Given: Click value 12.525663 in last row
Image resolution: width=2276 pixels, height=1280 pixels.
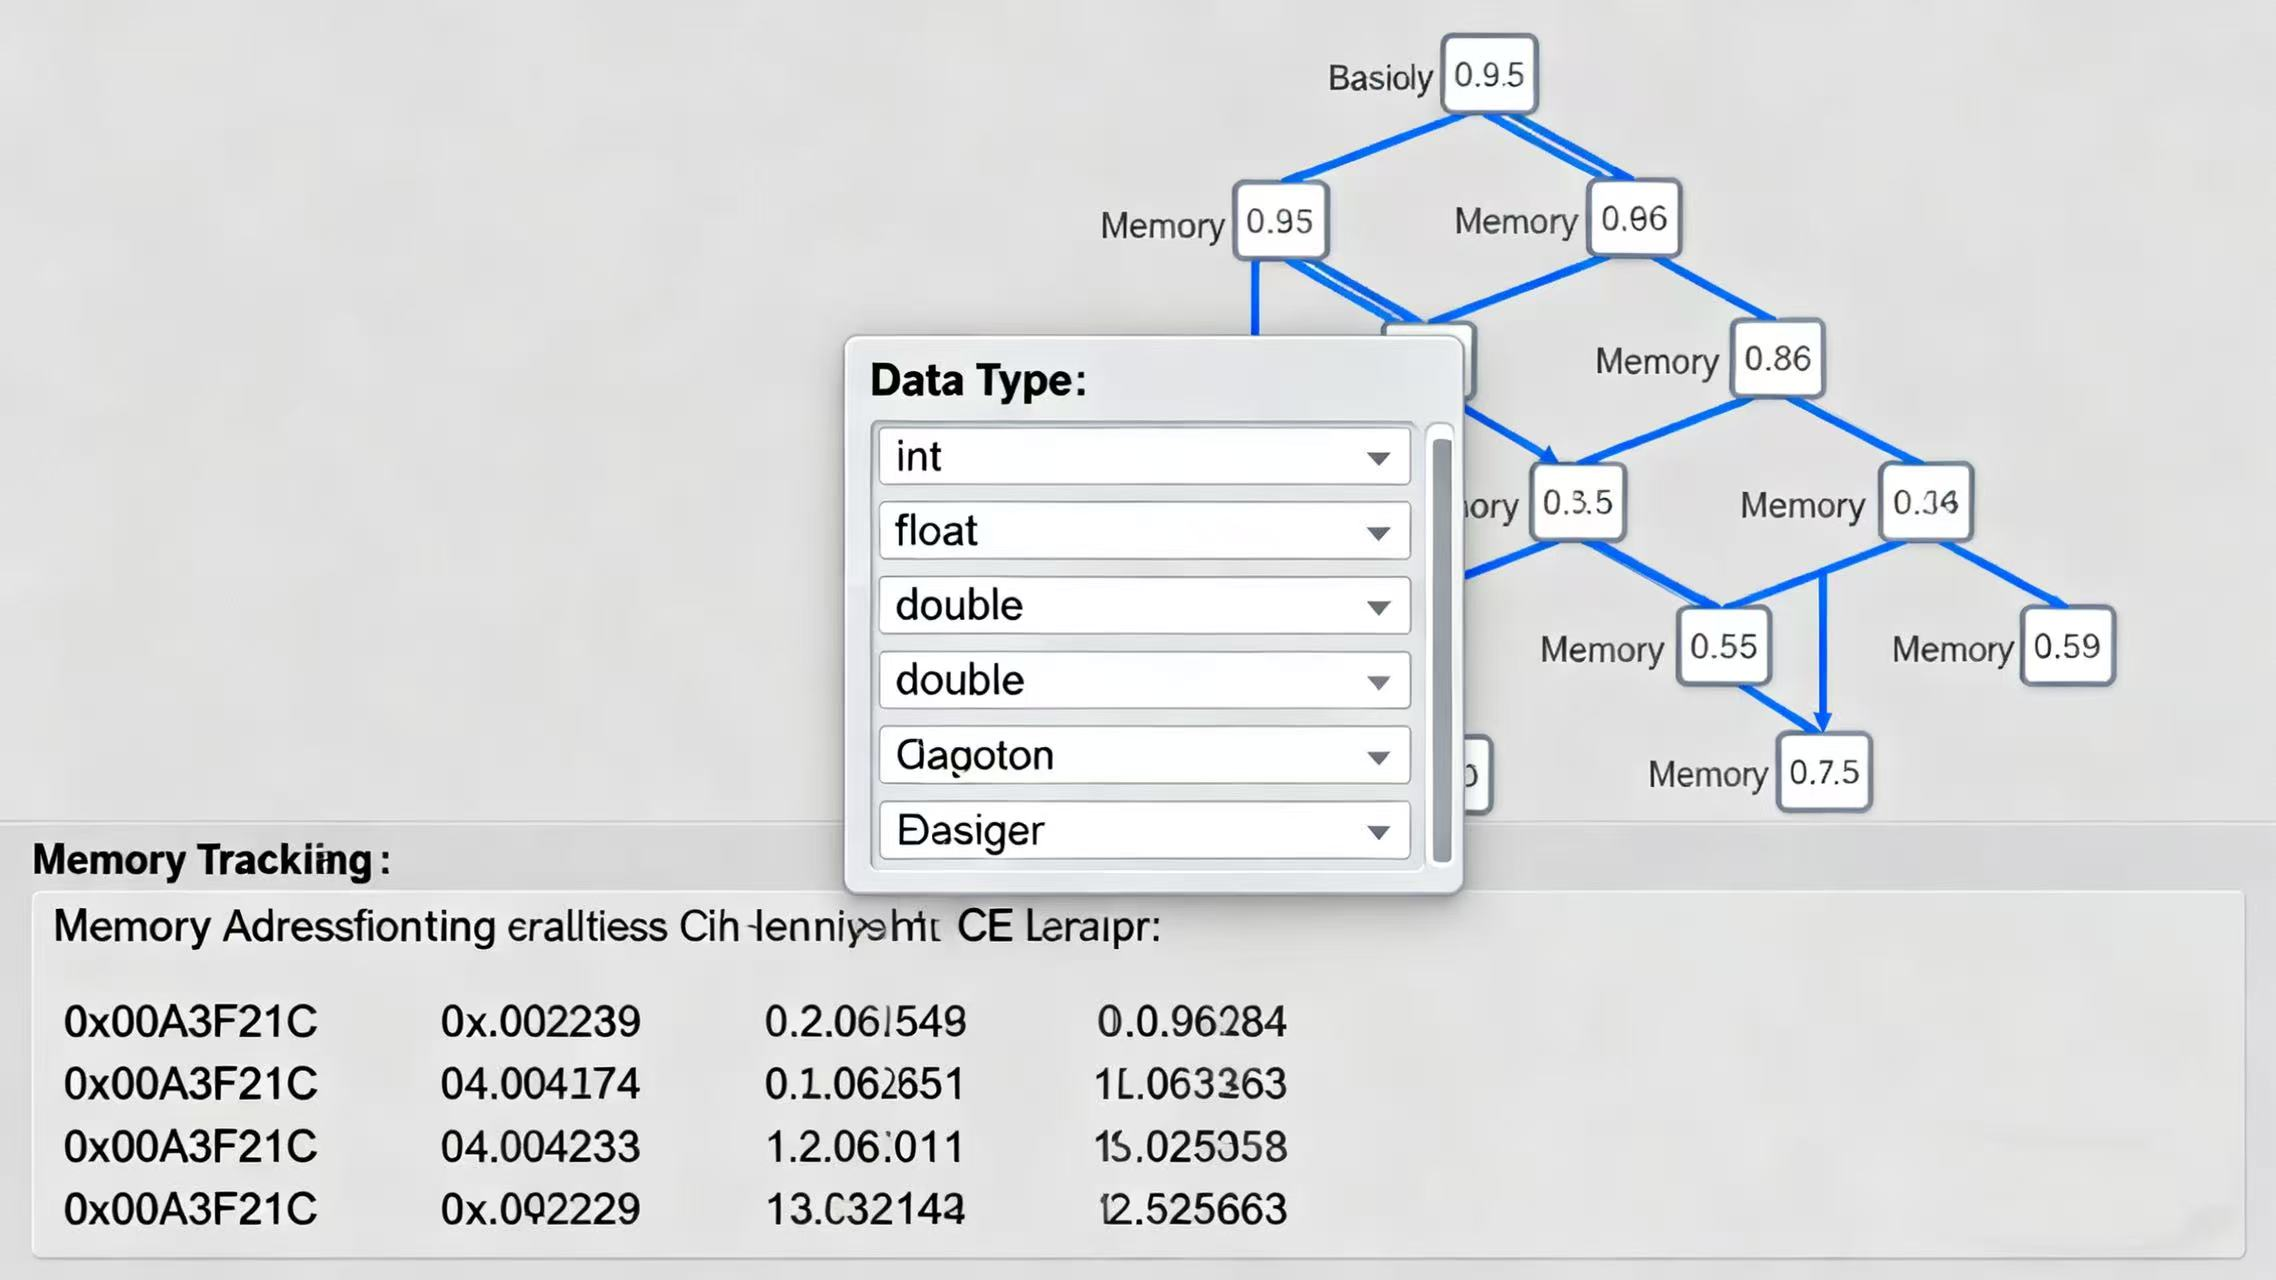Looking at the screenshot, I should tap(1192, 1209).
